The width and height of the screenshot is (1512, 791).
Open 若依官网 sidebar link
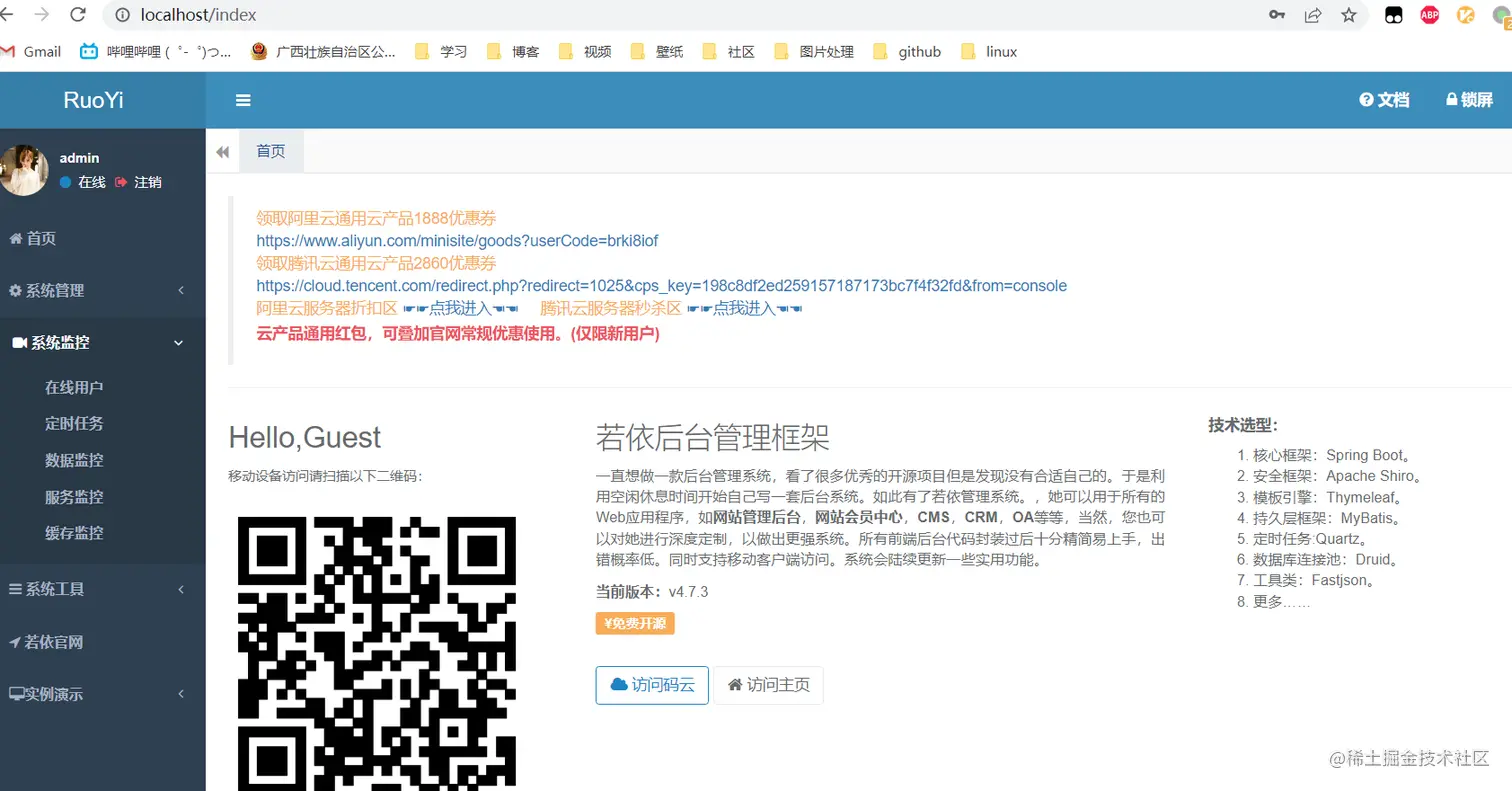pyautogui.click(x=103, y=642)
